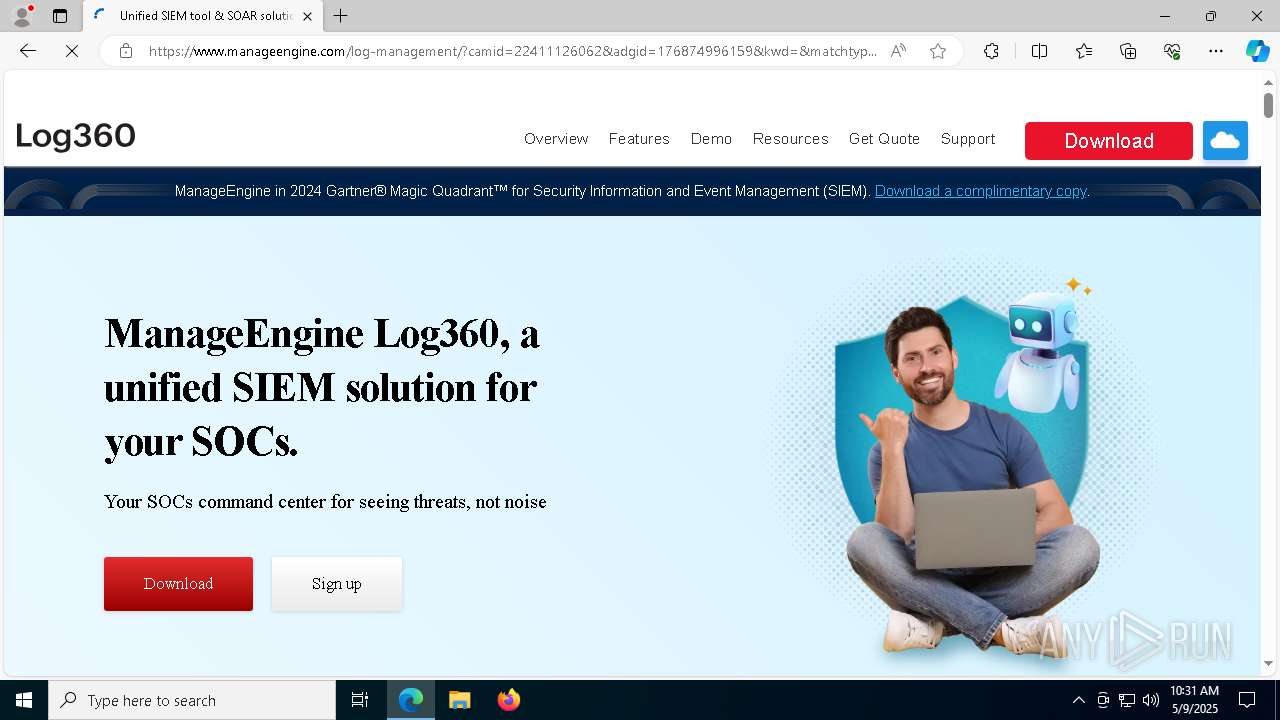Open the network tray icon

point(1126,700)
